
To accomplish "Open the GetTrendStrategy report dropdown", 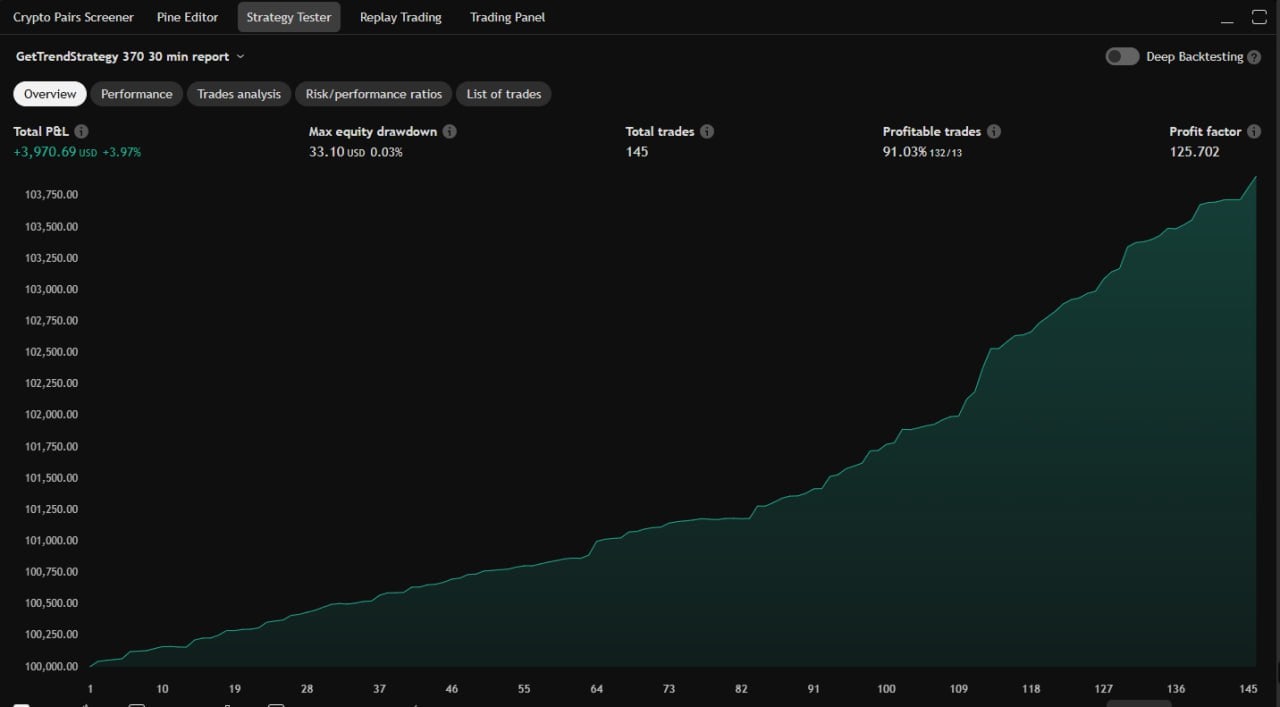I will [240, 57].
